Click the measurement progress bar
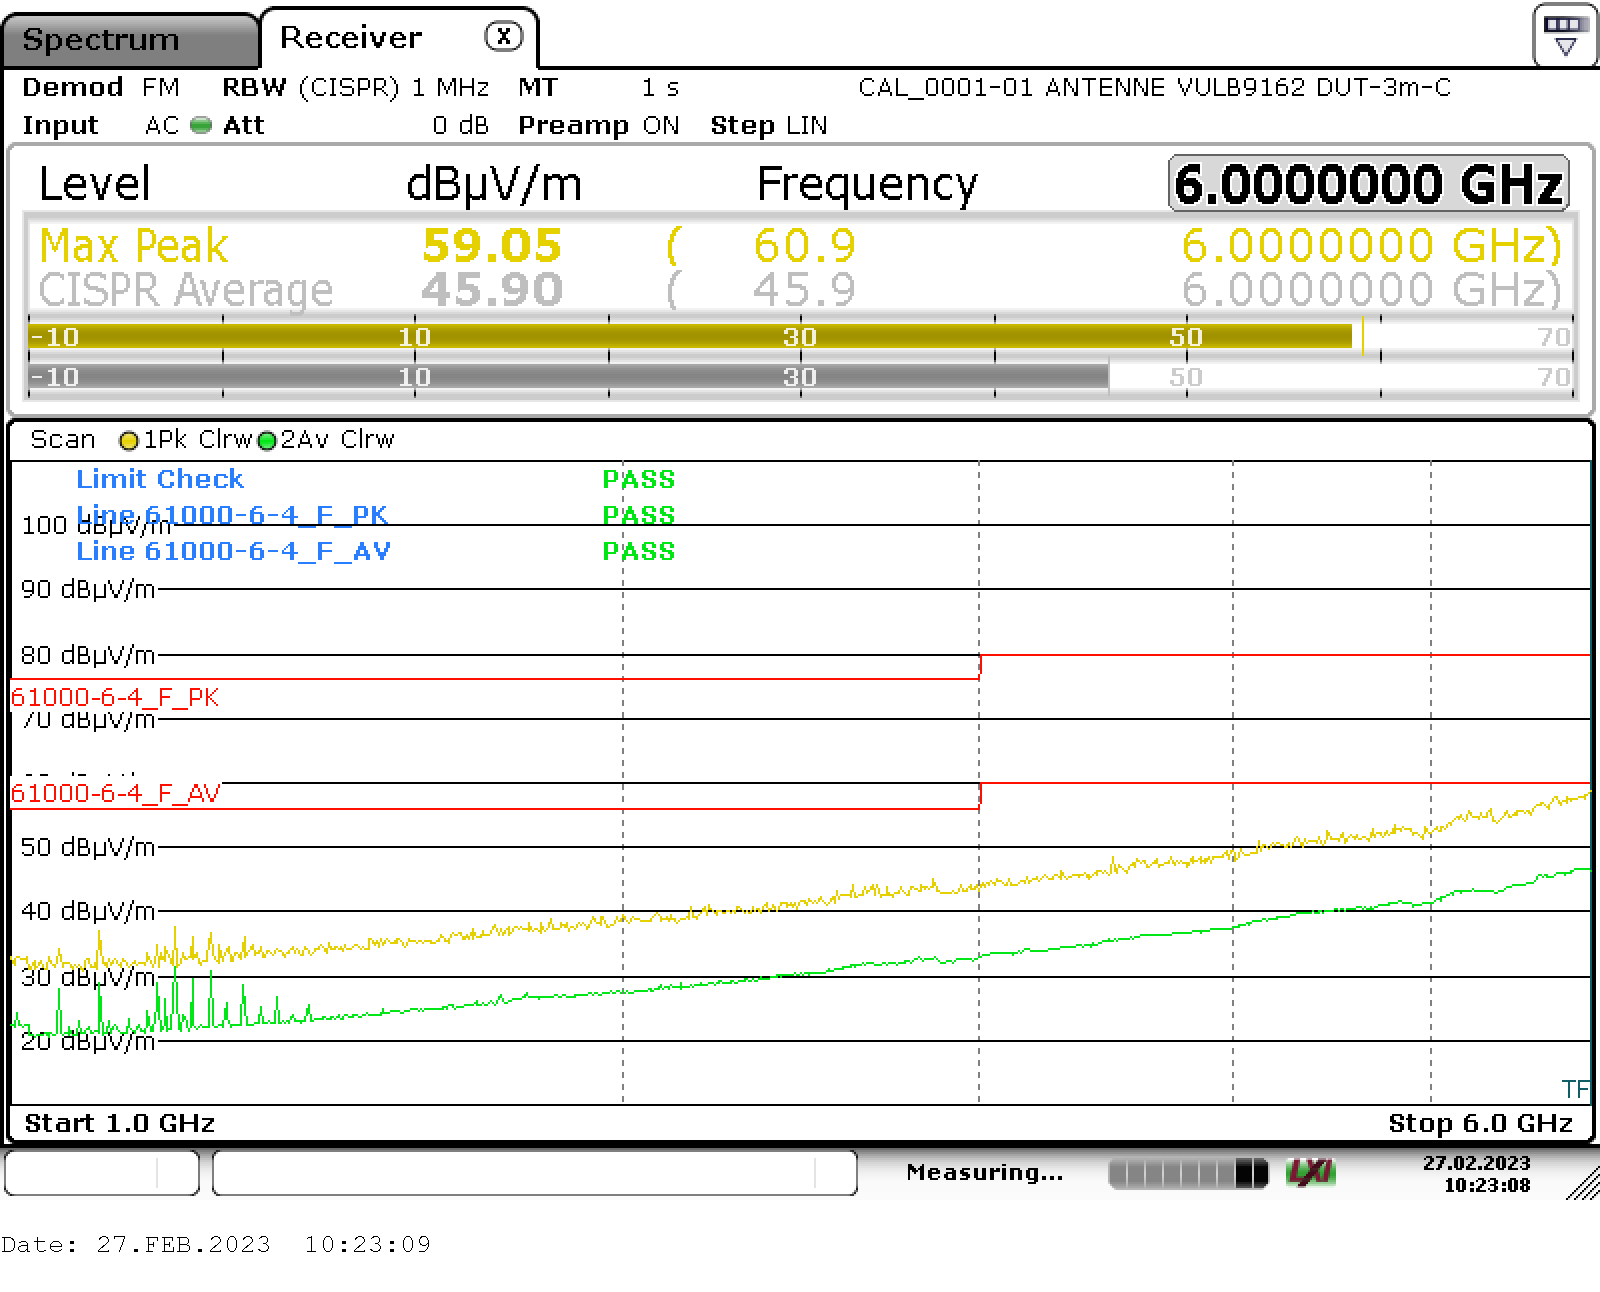This screenshot has height=1292, width=1600. click(1189, 1173)
